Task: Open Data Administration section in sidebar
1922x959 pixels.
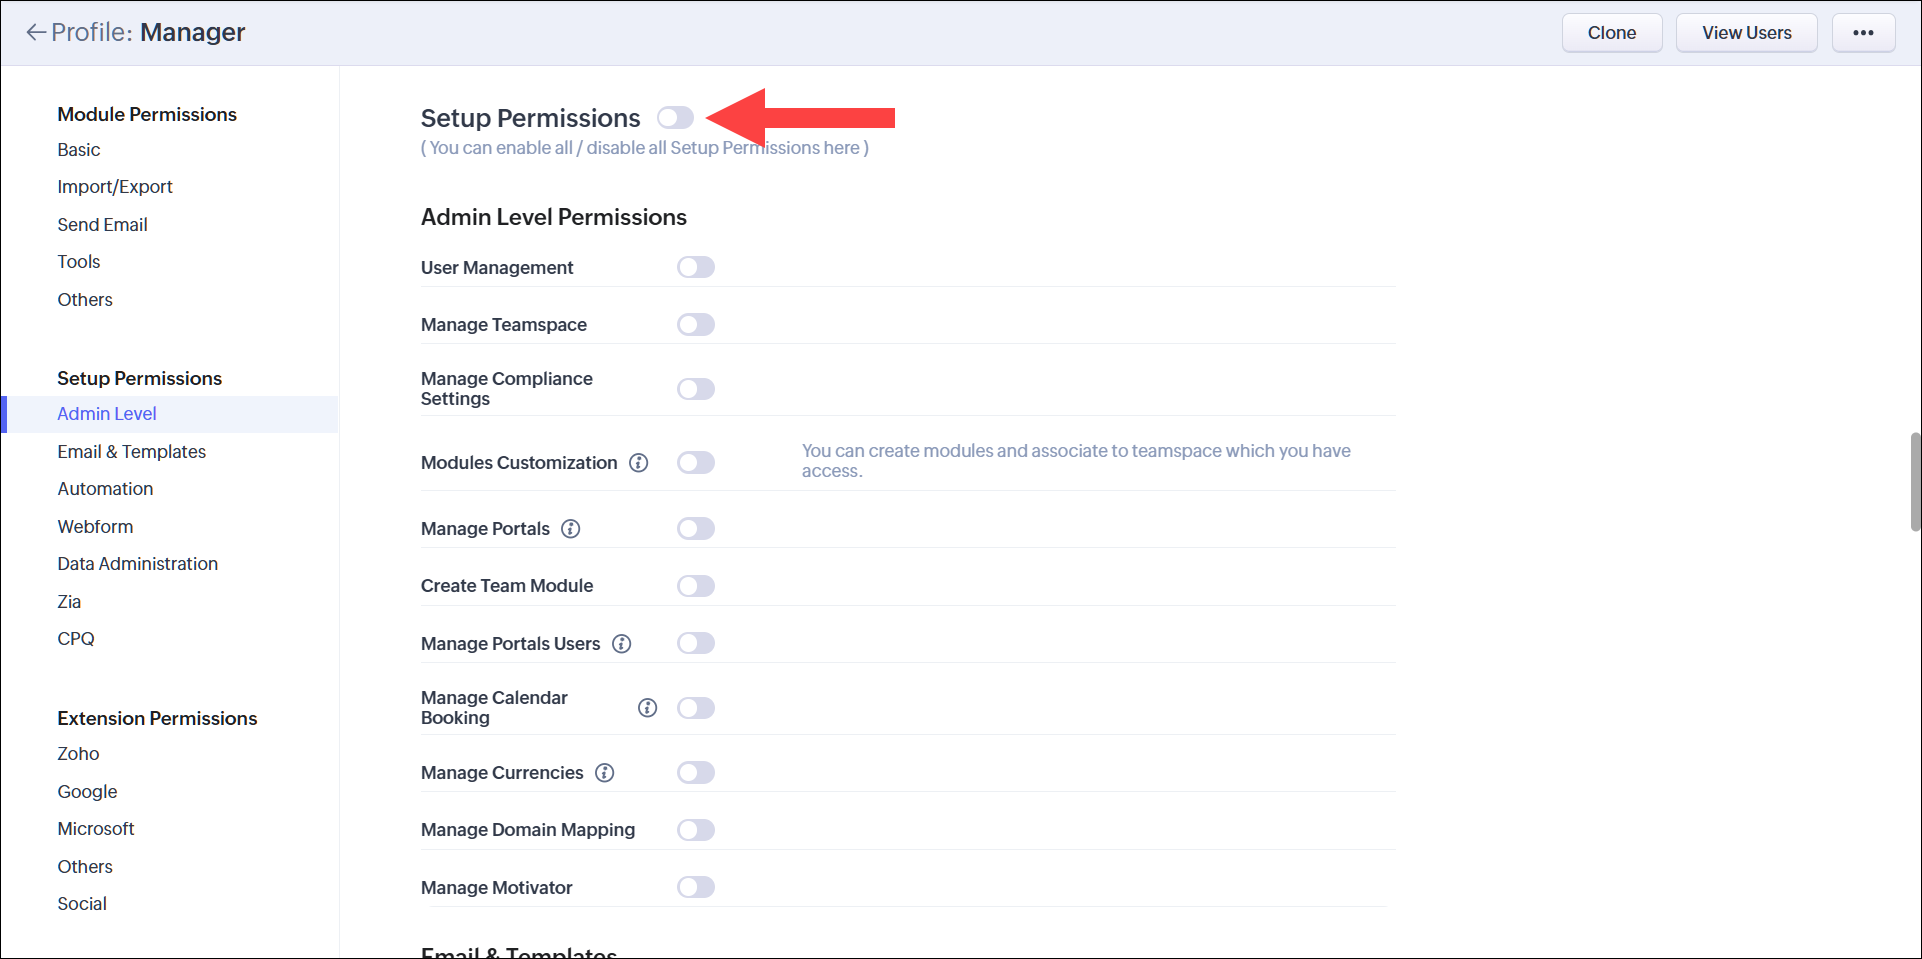Action: (x=137, y=564)
